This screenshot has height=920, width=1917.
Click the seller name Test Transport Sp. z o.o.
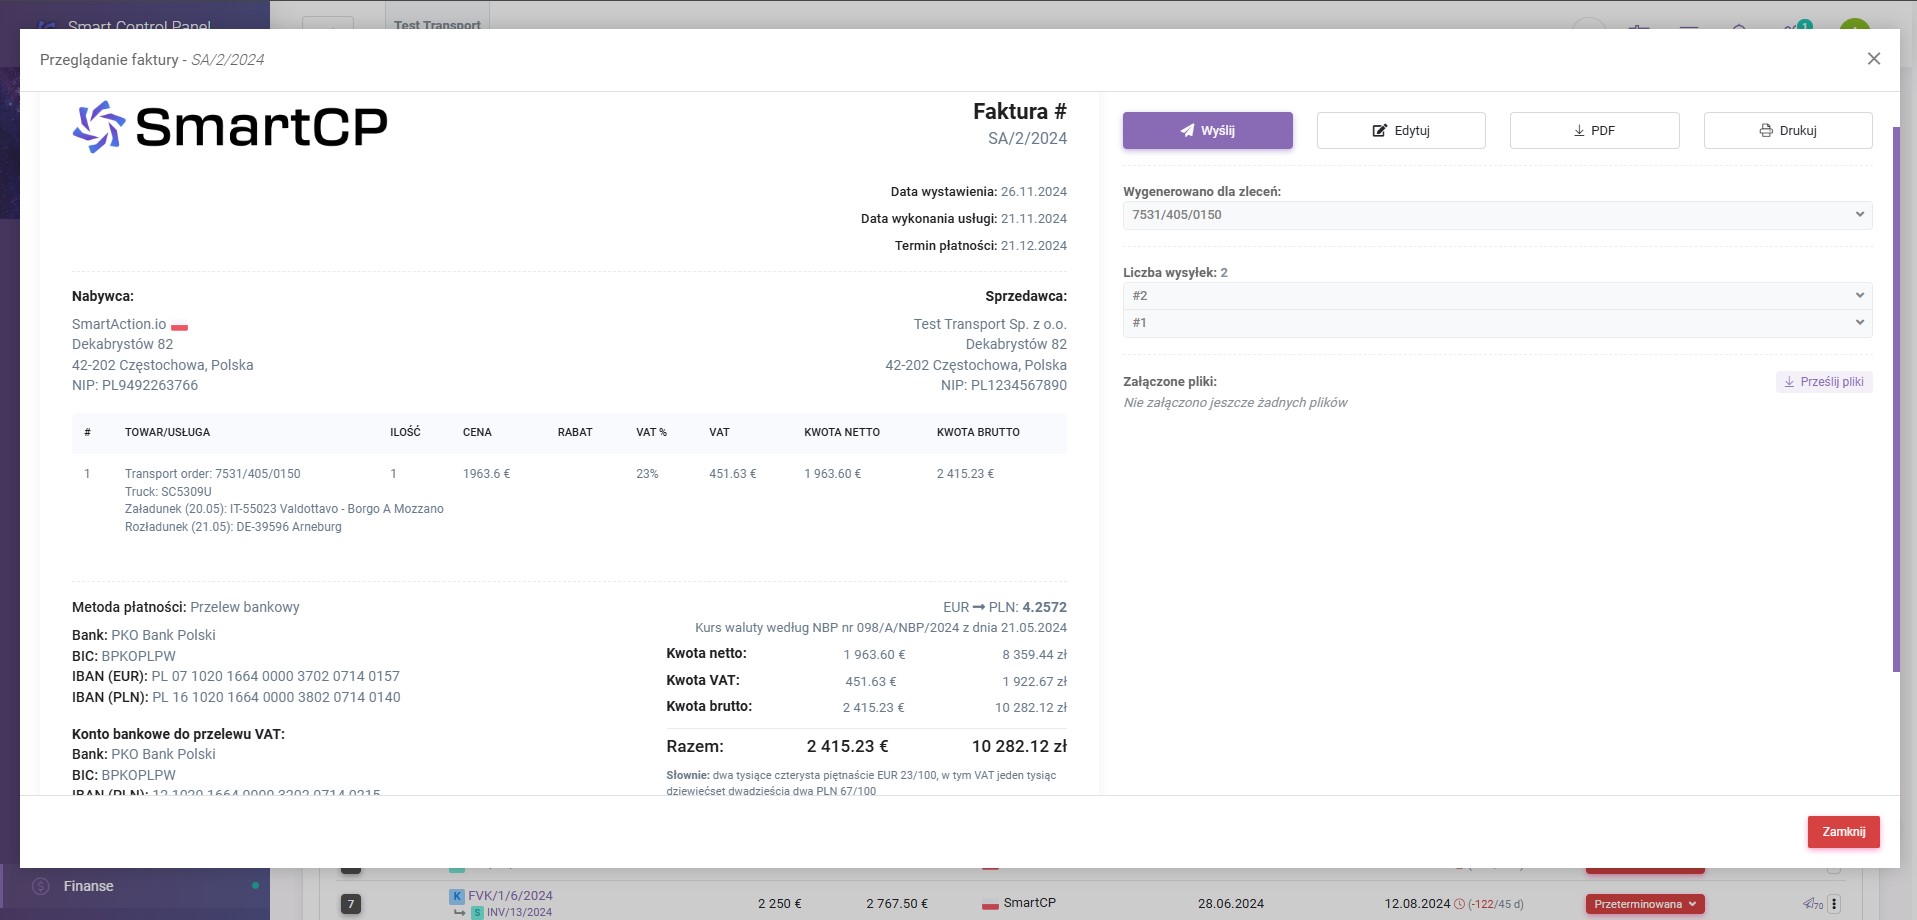tap(990, 324)
